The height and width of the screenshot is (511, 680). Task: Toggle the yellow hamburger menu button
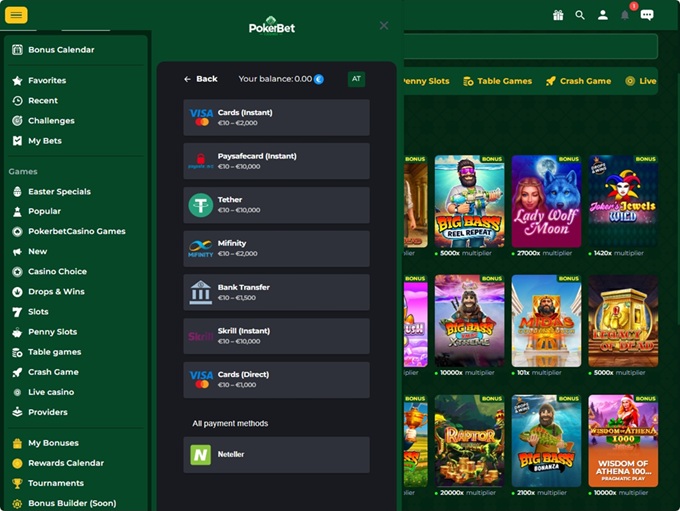click(x=16, y=15)
